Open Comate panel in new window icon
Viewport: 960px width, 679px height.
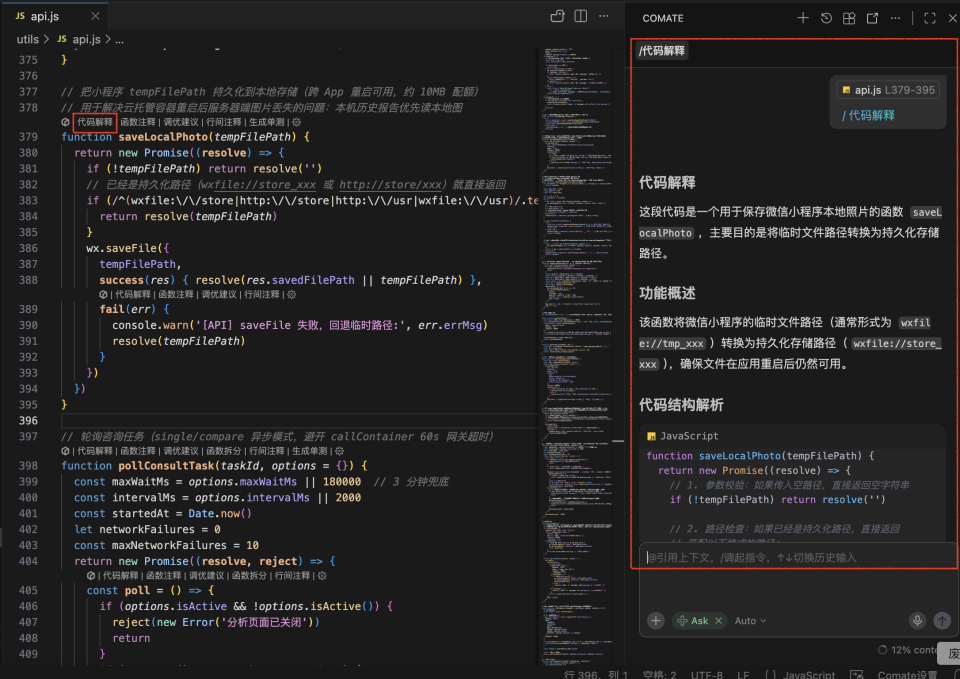click(x=872, y=18)
